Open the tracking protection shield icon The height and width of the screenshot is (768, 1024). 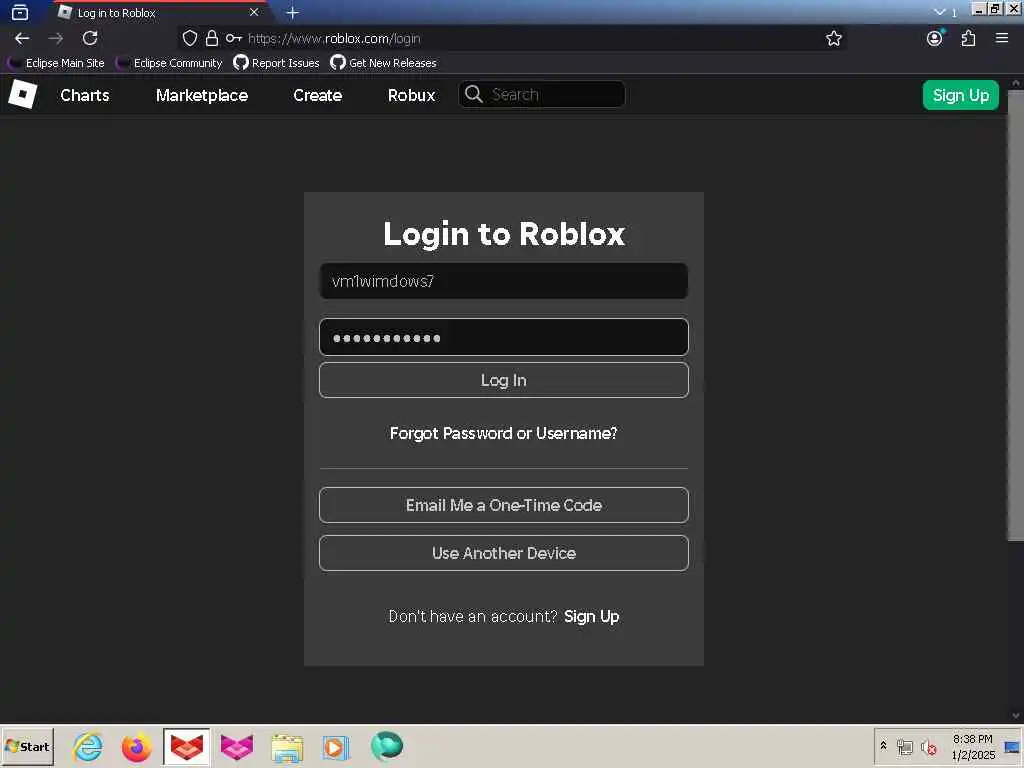(189, 39)
